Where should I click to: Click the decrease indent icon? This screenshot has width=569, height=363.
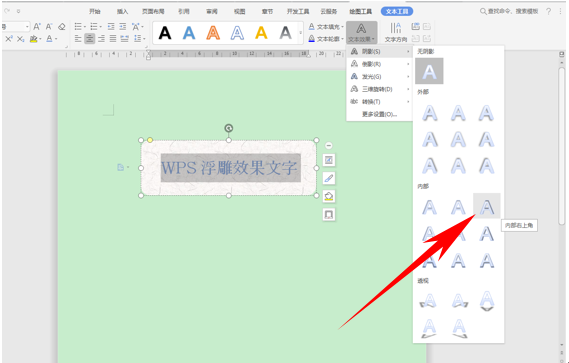pos(111,26)
